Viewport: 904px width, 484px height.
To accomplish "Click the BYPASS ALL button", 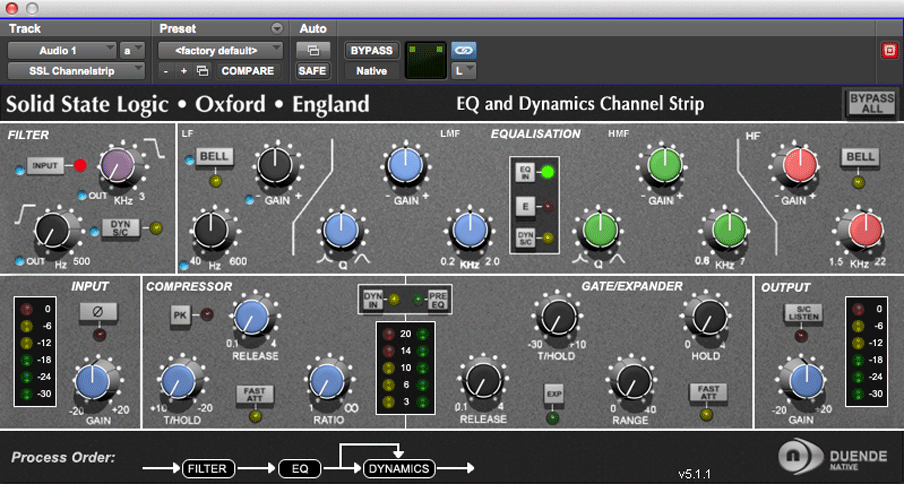I will [x=872, y=104].
